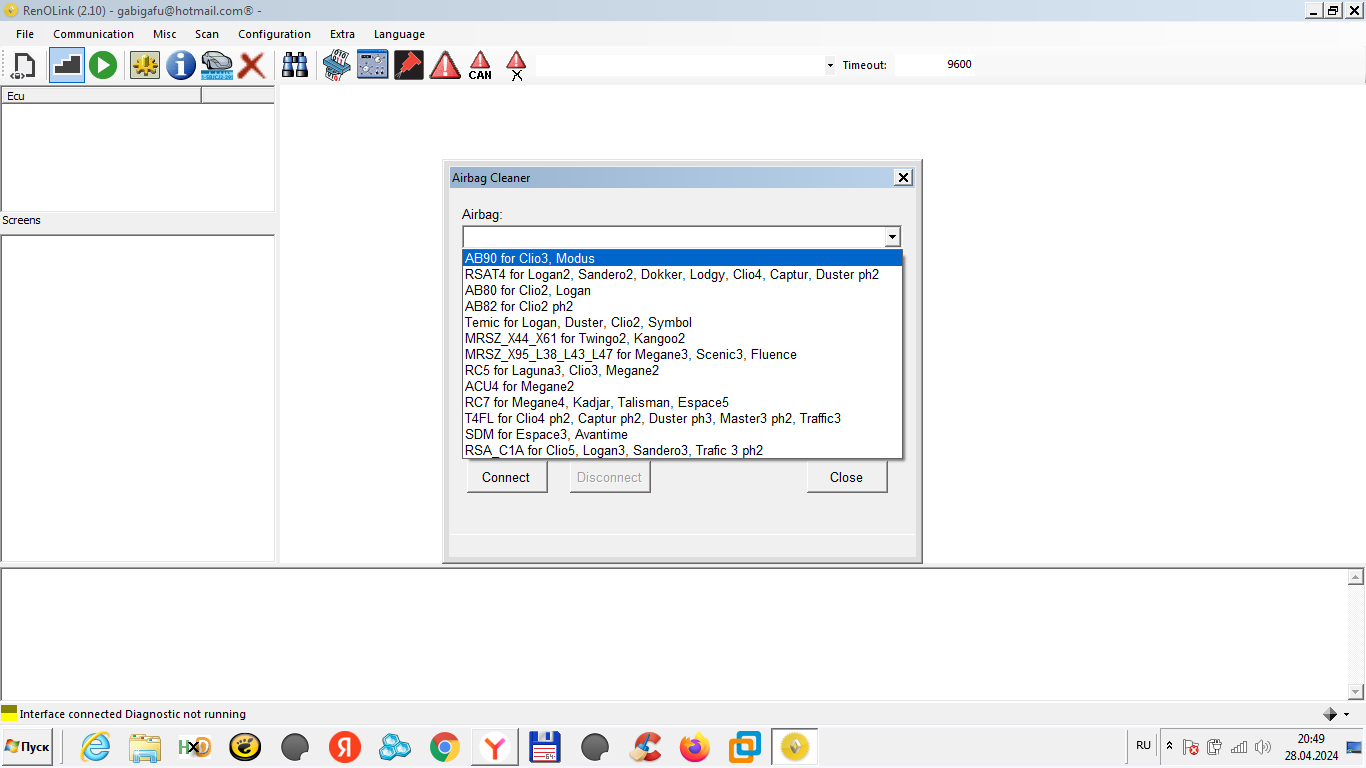This screenshot has height=768, width=1366.
Task: Open Internet Explorer from the taskbar
Action: 96,747
